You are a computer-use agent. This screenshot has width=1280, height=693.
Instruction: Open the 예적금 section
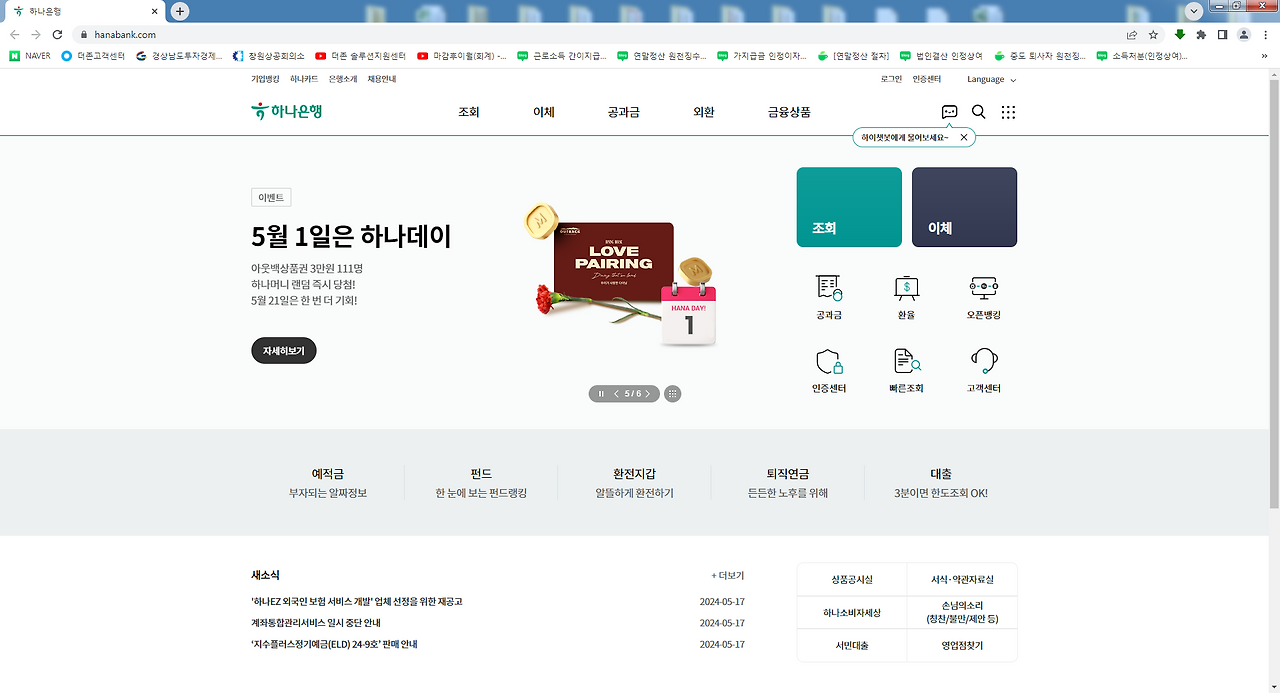328,483
